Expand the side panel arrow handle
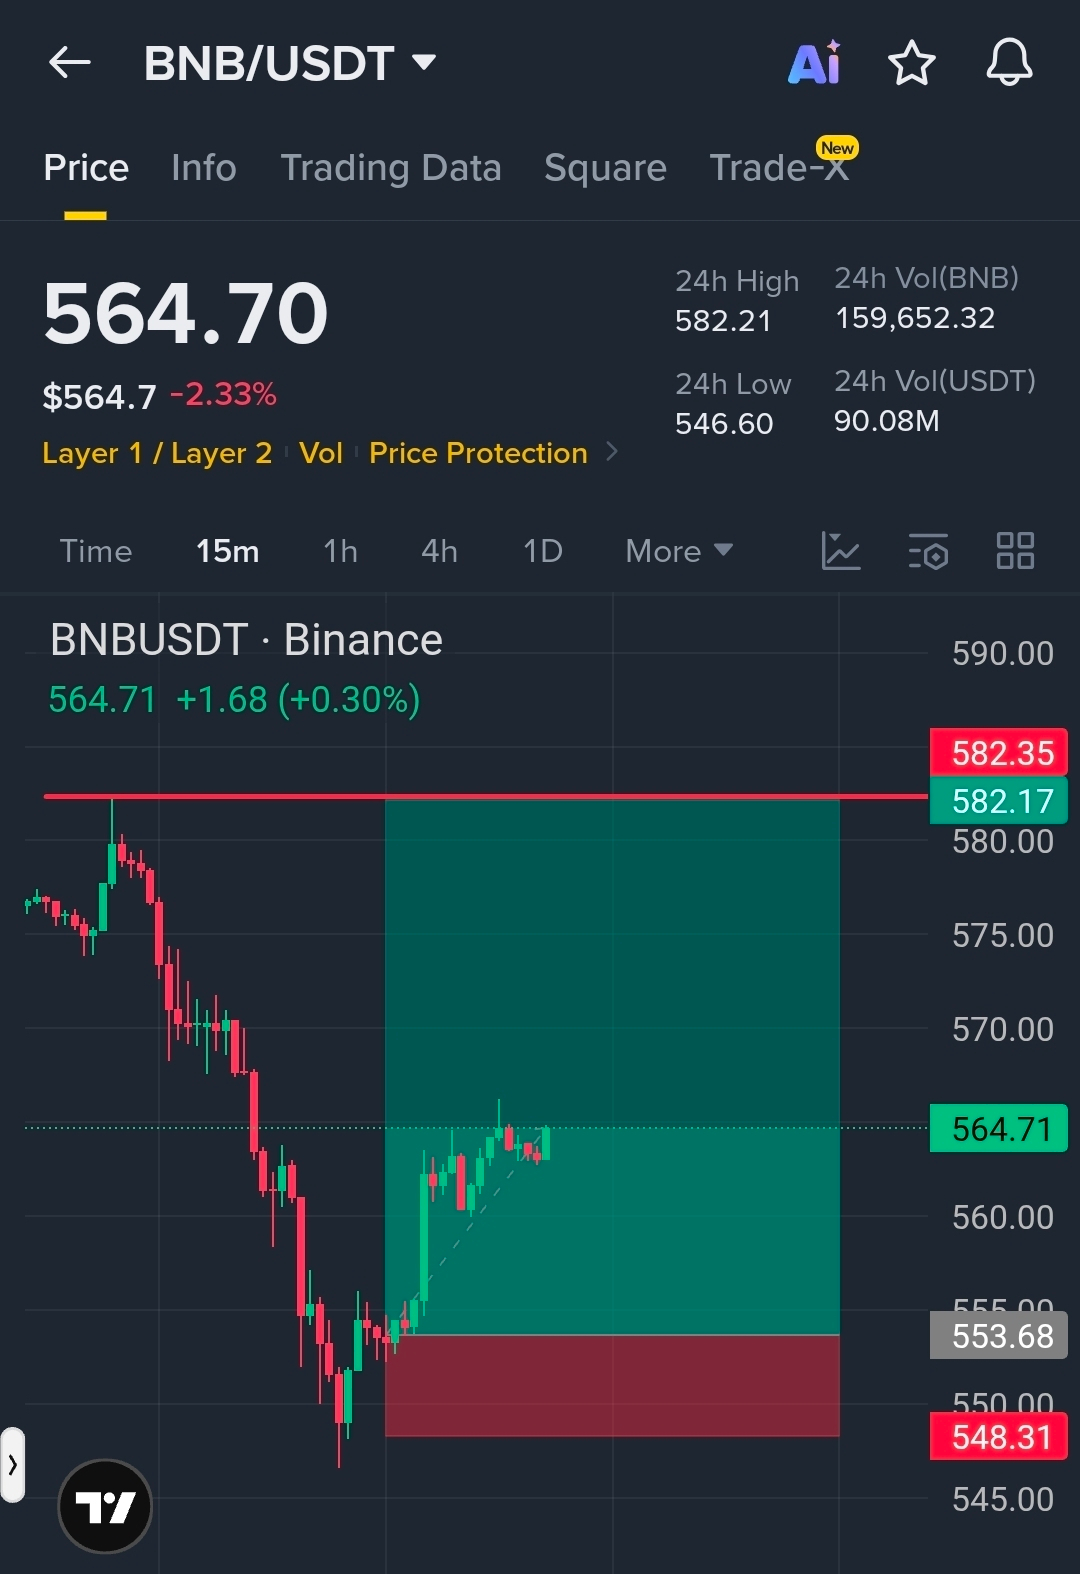Viewport: 1080px width, 1574px height. 12,1465
